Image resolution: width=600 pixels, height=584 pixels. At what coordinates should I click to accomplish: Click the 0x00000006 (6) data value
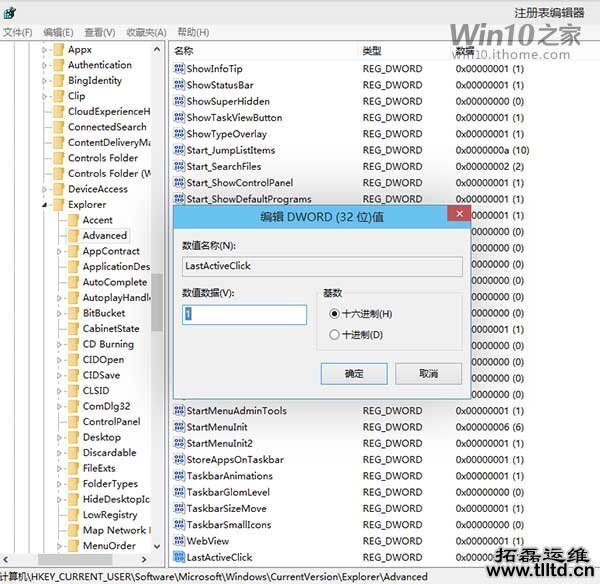click(489, 427)
